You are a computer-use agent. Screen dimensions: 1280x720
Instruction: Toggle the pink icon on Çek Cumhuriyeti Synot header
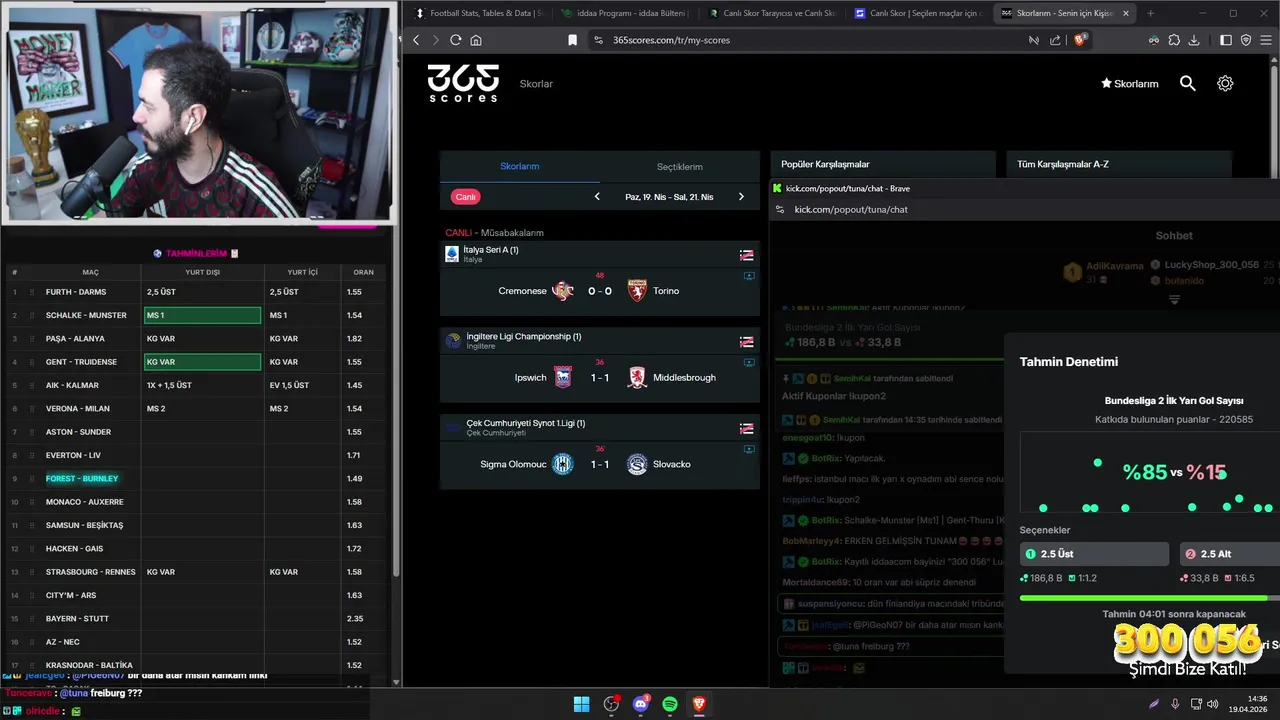(746, 428)
